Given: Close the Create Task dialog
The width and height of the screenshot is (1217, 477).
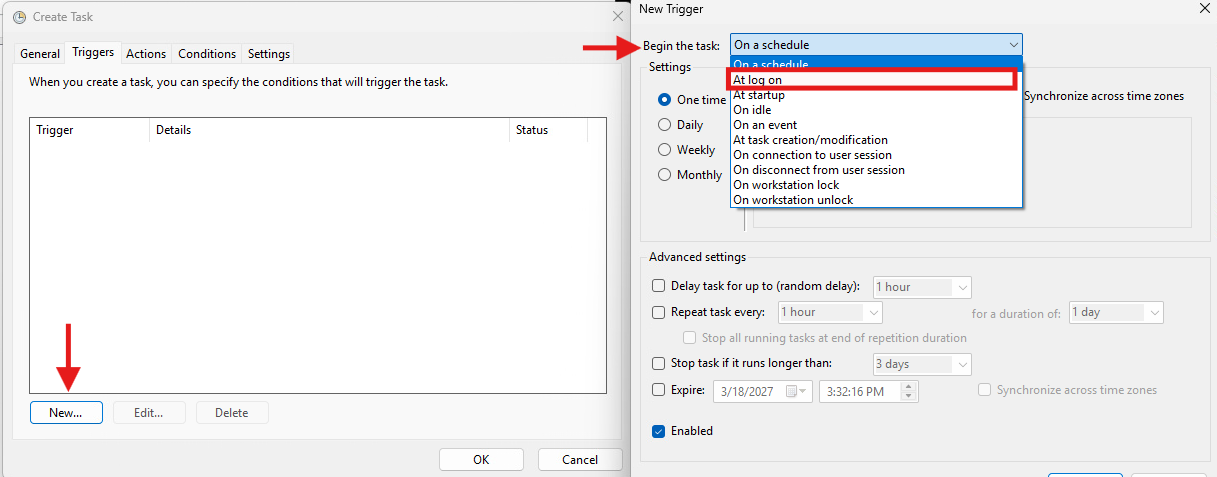Looking at the screenshot, I should tap(617, 17).
